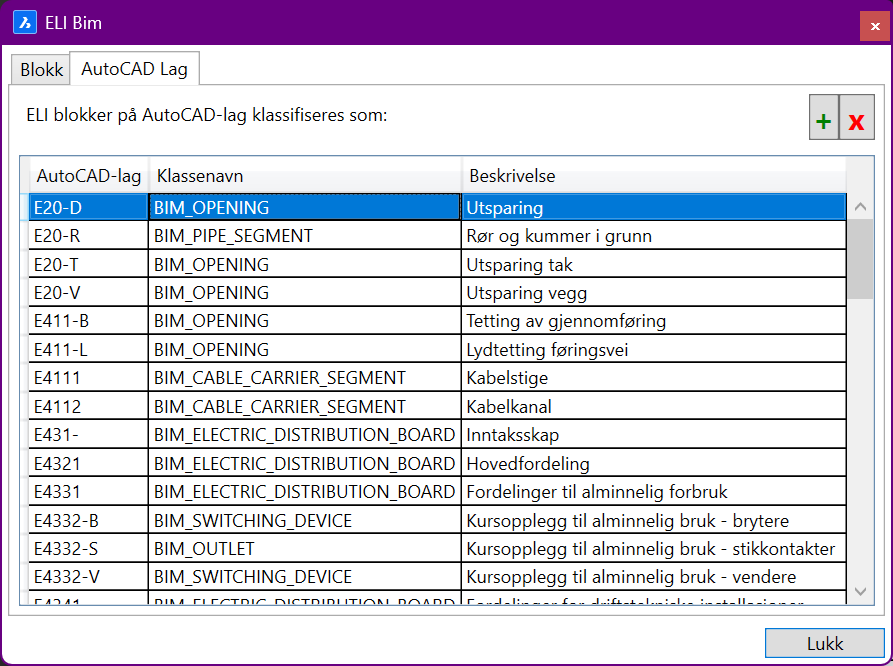Click the Inntaksskap description cell
The height and width of the screenshot is (666, 893).
click(652, 435)
